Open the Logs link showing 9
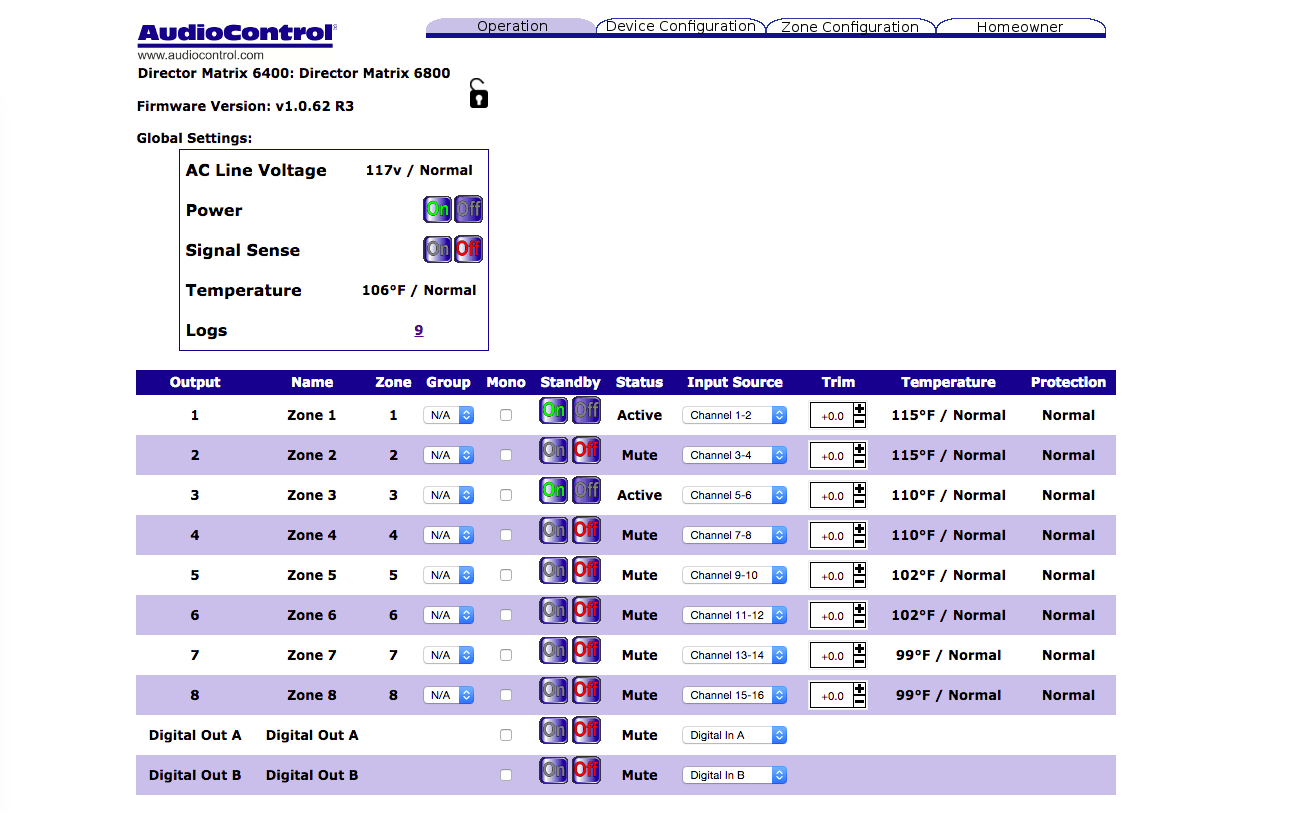This screenshot has width=1289, height=814. (x=419, y=330)
